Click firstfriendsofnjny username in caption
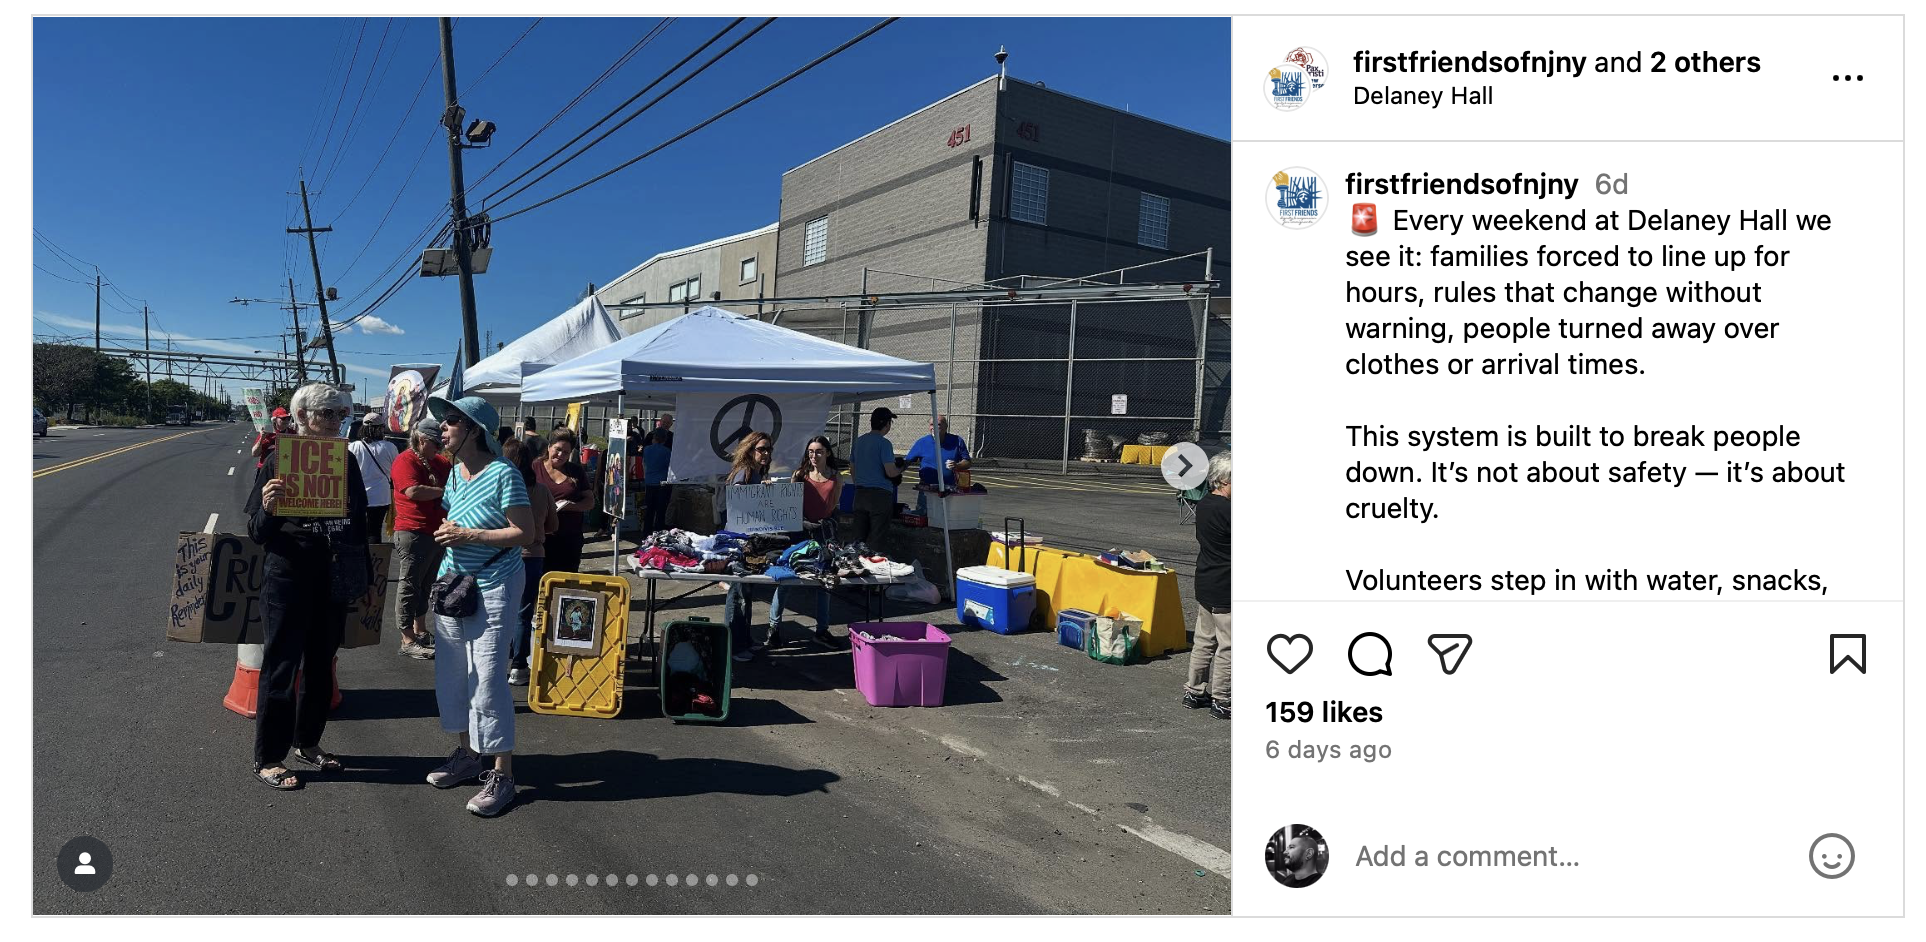This screenshot has width=1926, height=942. (x=1461, y=184)
